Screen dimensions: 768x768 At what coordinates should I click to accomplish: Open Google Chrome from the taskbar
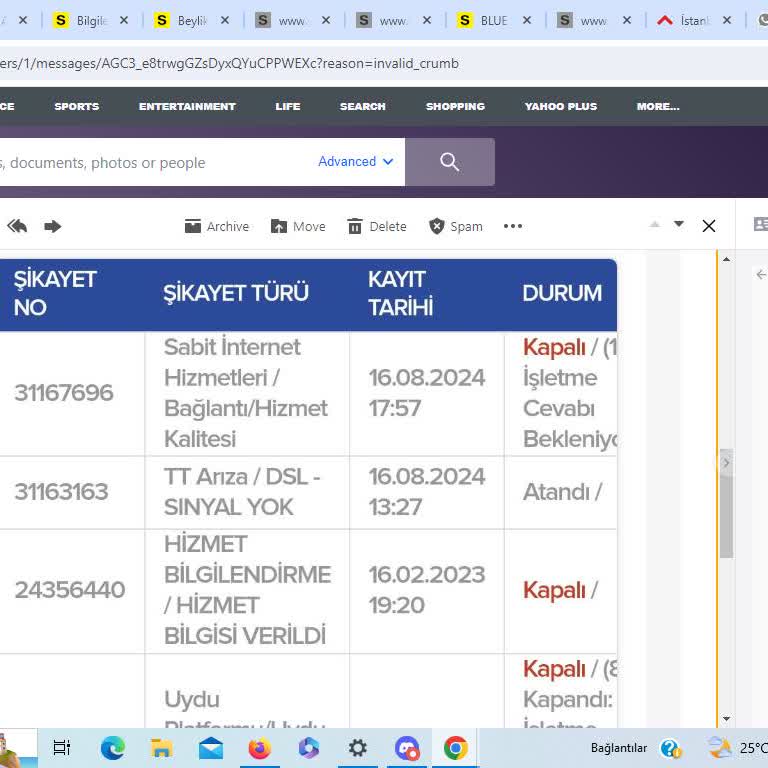point(456,748)
